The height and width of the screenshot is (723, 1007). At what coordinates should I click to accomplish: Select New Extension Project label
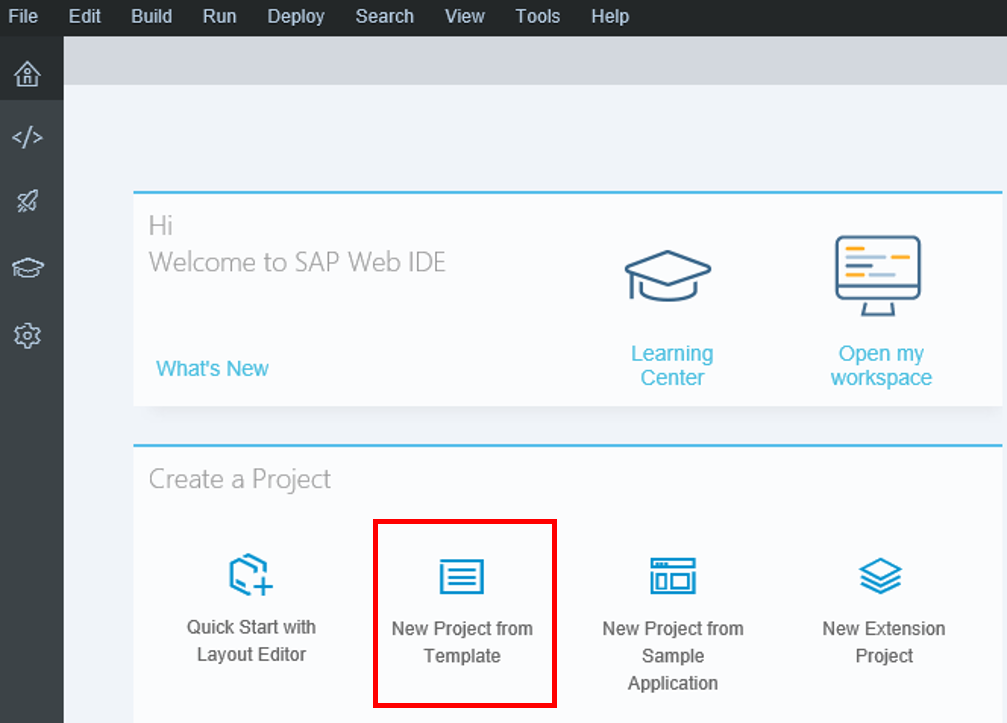click(x=884, y=642)
